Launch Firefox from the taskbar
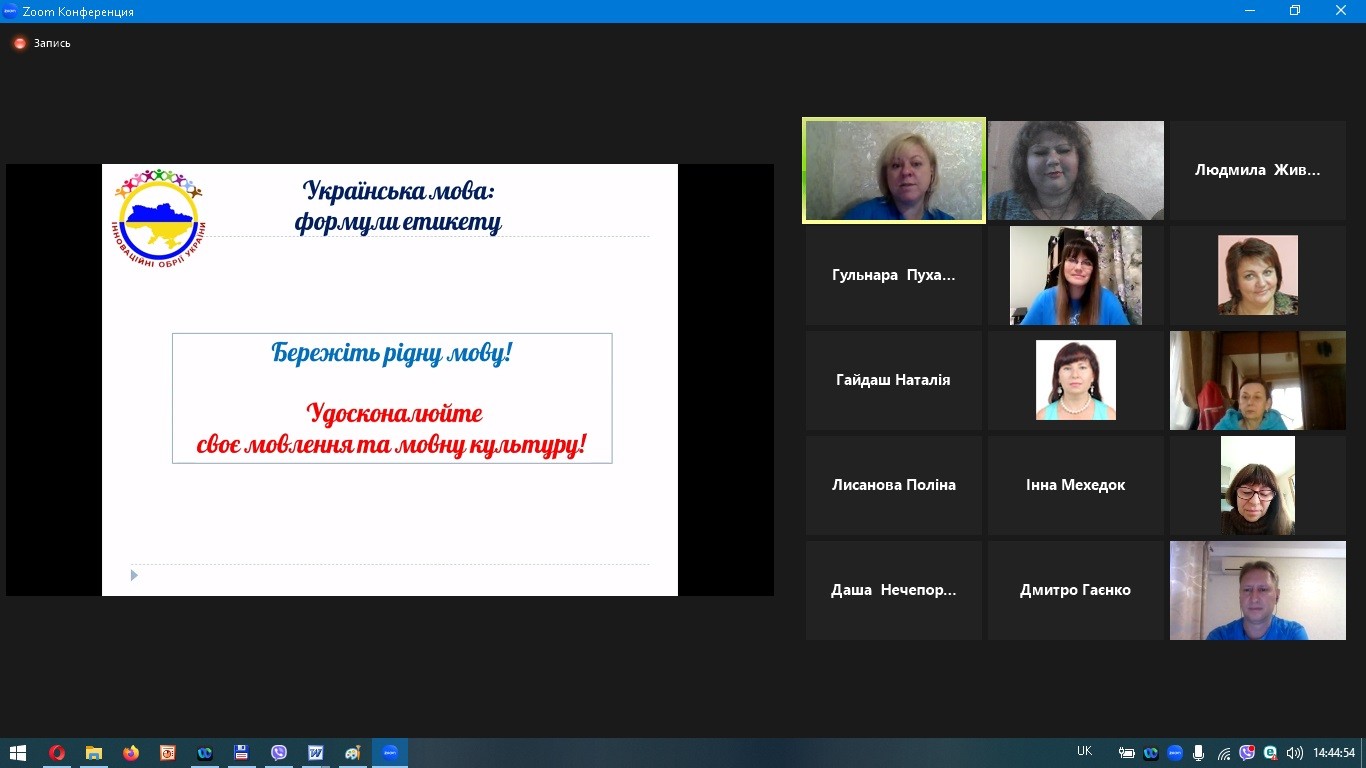Image resolution: width=1366 pixels, height=768 pixels. tap(131, 753)
